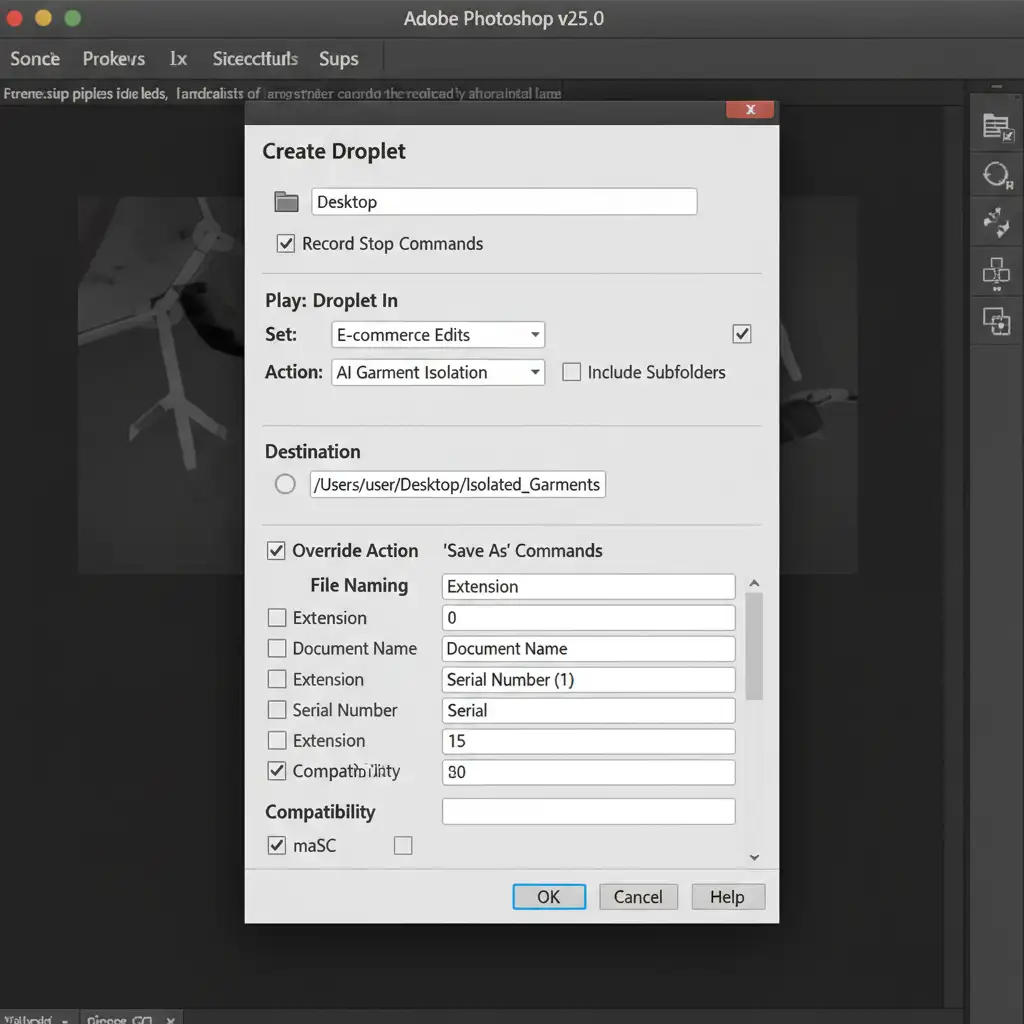Click the Cancel button
Image resolution: width=1024 pixels, height=1024 pixels.
pyautogui.click(x=638, y=897)
